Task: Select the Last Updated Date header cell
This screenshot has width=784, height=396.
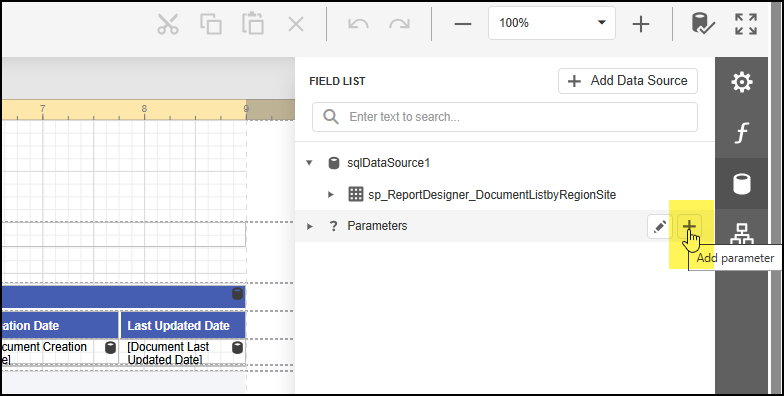Action: tap(183, 326)
